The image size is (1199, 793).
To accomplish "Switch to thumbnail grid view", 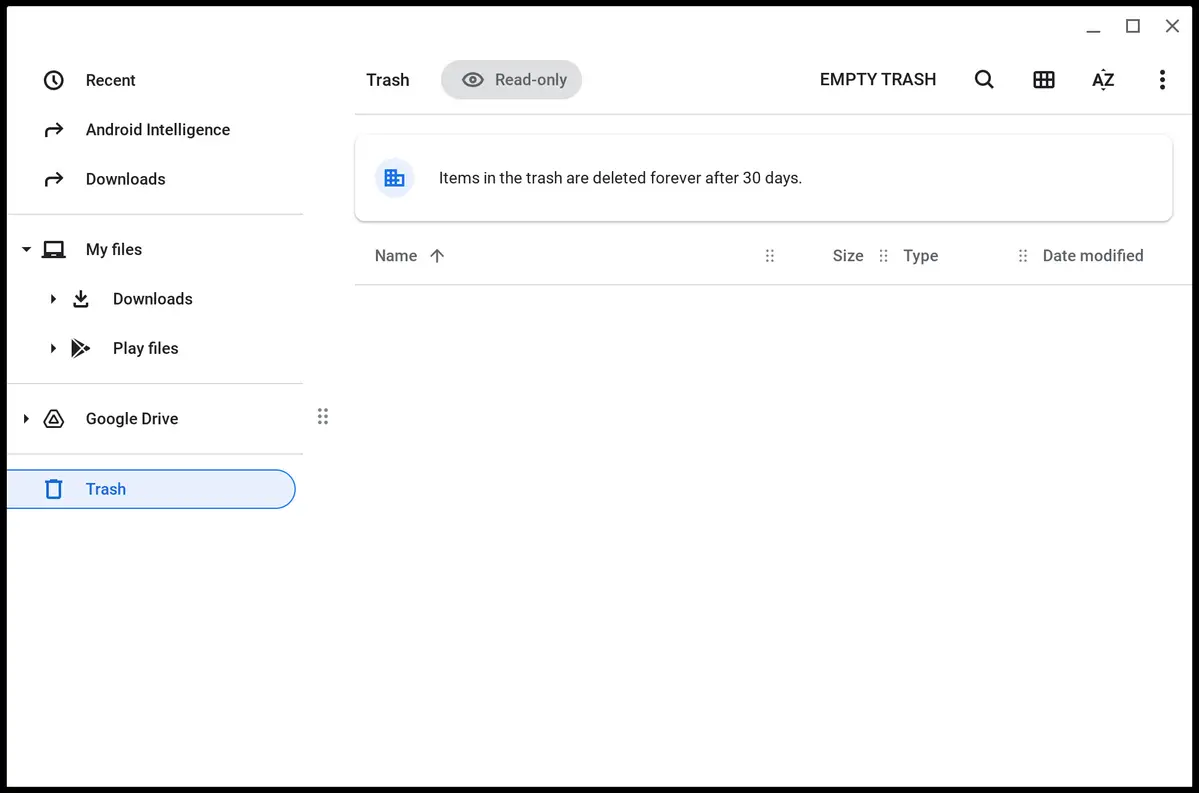I will (x=1043, y=80).
